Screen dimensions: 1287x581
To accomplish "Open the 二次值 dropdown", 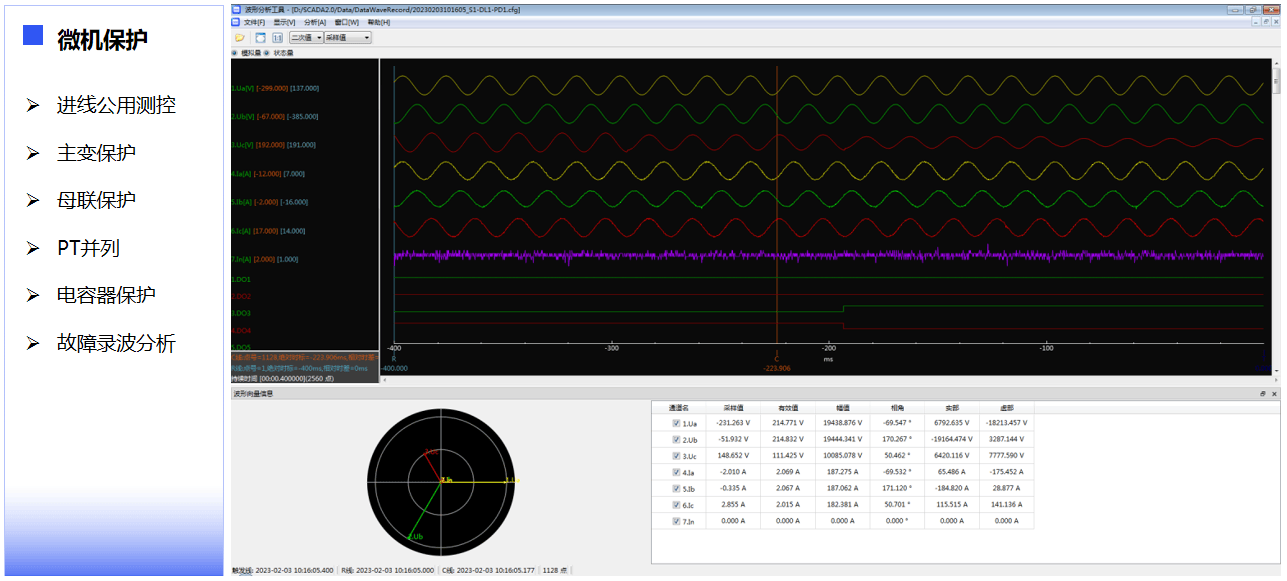I will (x=304, y=37).
